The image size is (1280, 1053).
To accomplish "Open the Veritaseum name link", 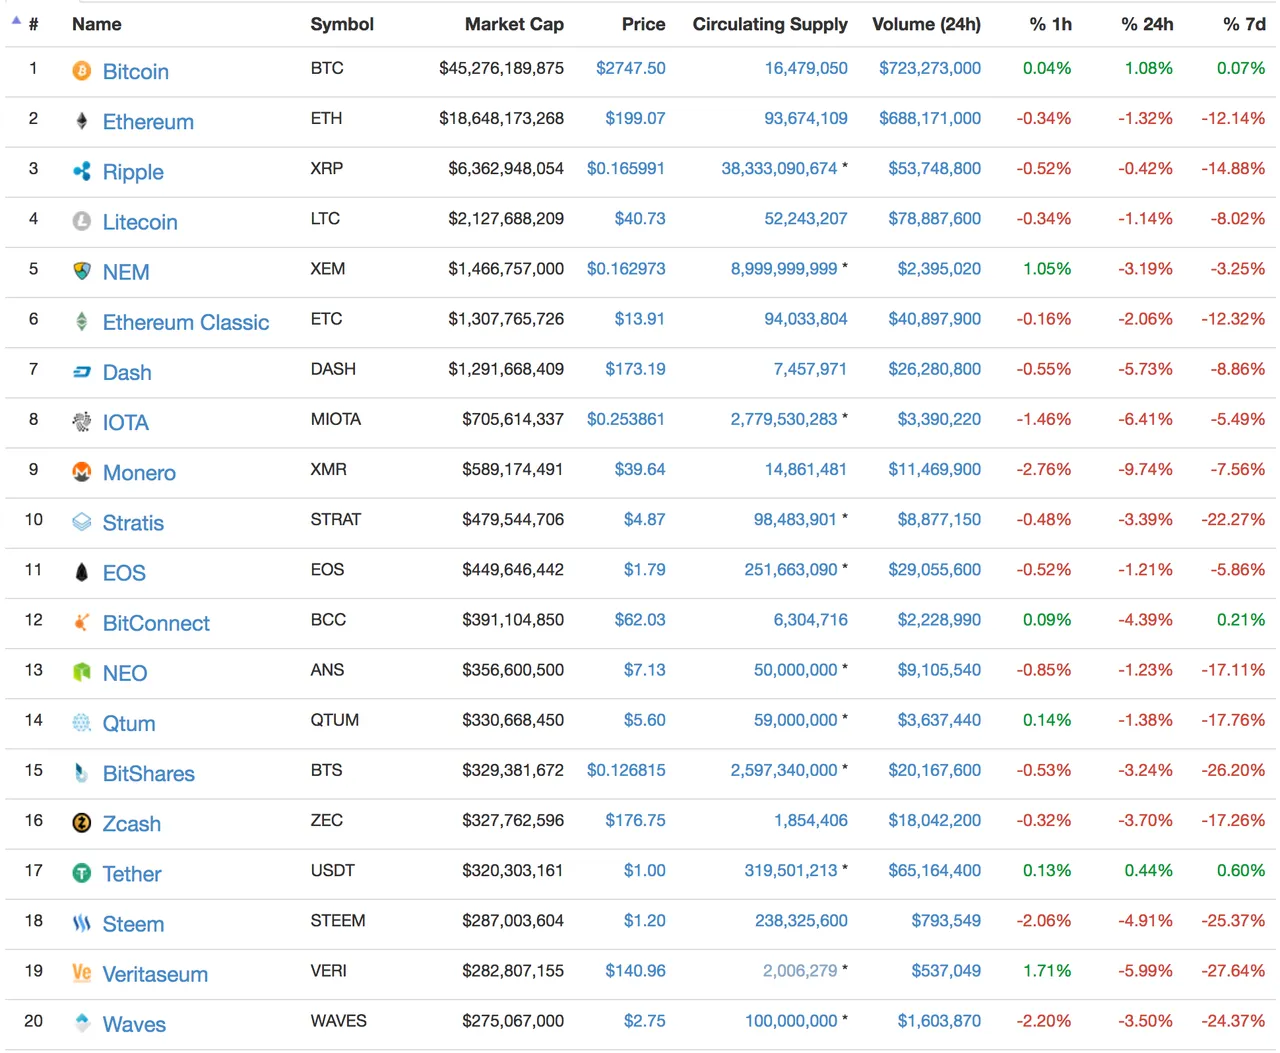I will [155, 974].
